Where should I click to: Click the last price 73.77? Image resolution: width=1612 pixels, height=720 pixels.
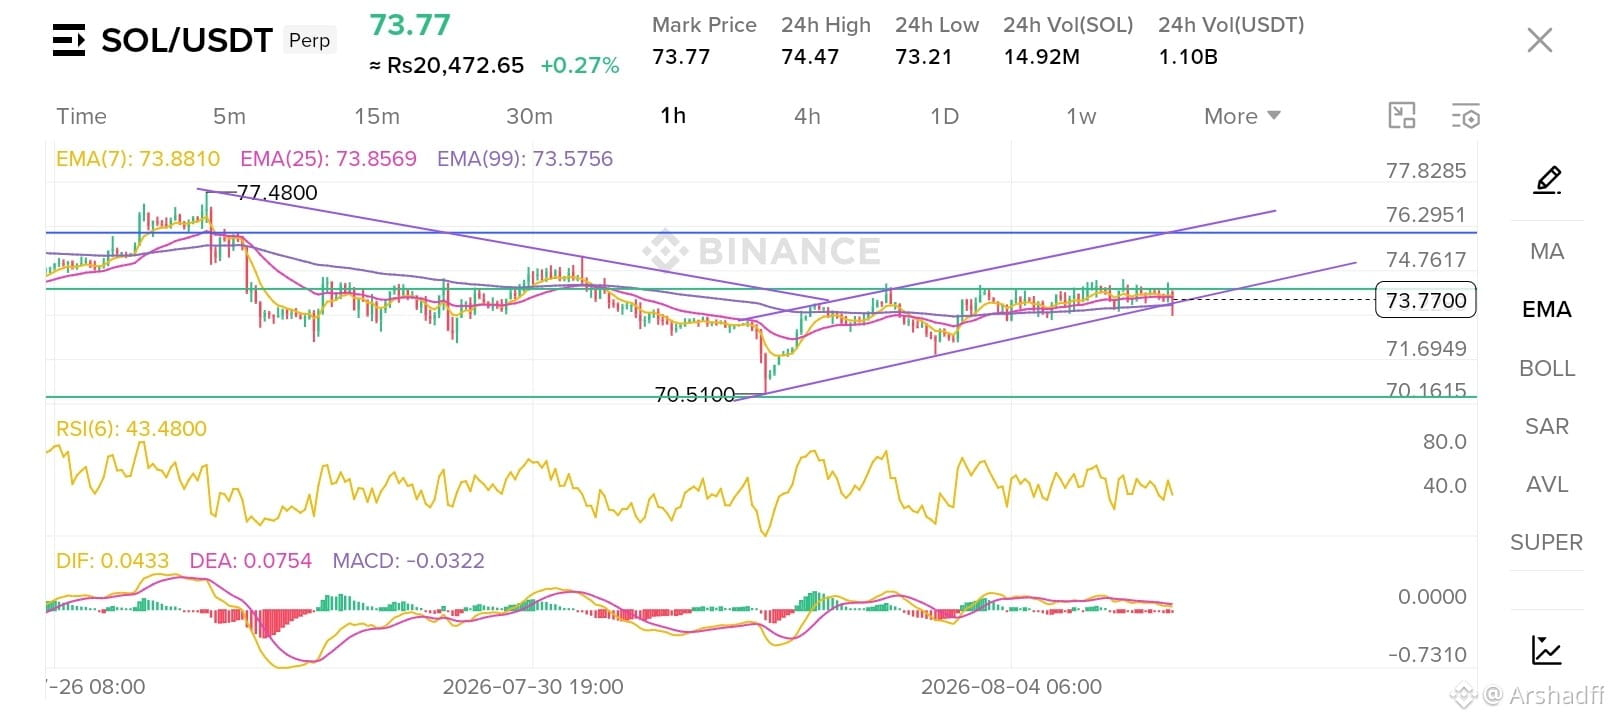[410, 25]
